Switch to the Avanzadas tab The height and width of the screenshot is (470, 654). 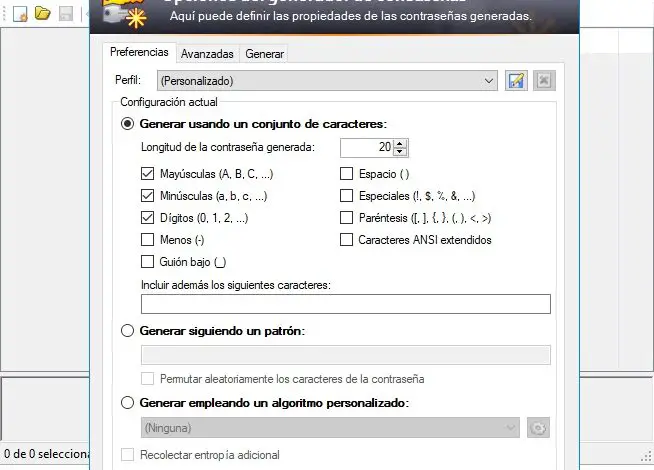[x=208, y=53]
